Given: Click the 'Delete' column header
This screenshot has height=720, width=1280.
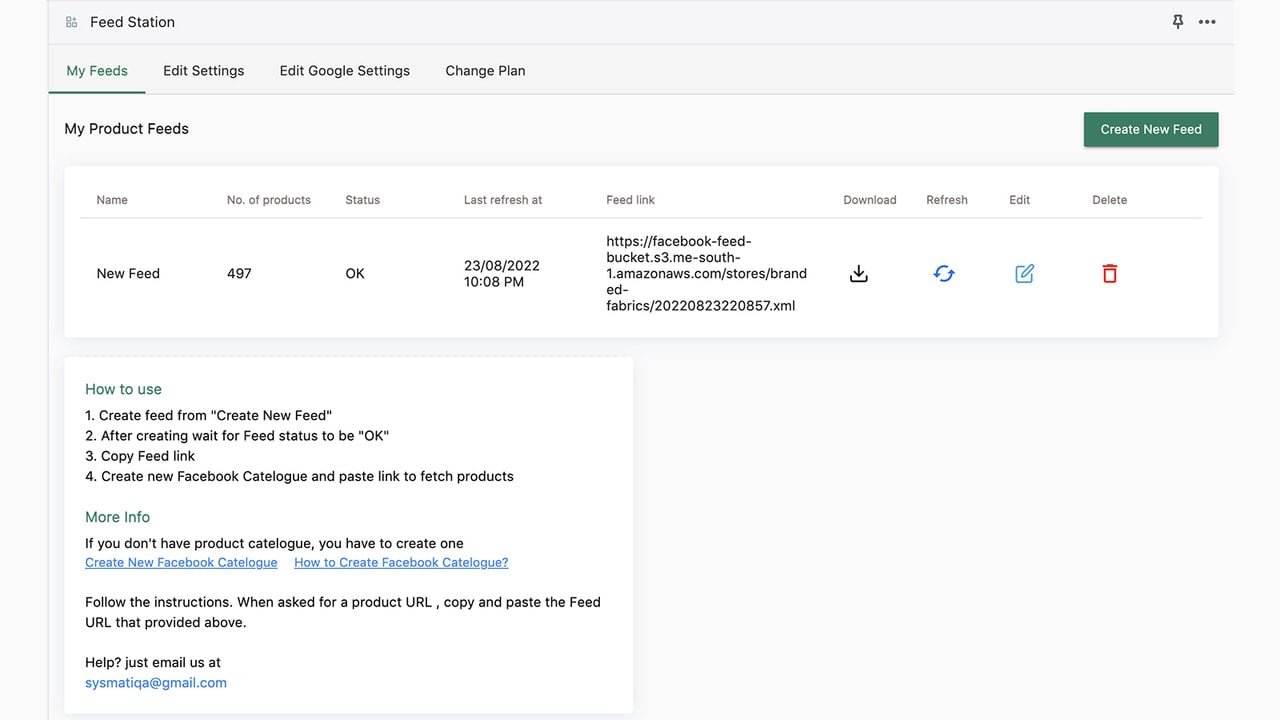Looking at the screenshot, I should (1109, 200).
